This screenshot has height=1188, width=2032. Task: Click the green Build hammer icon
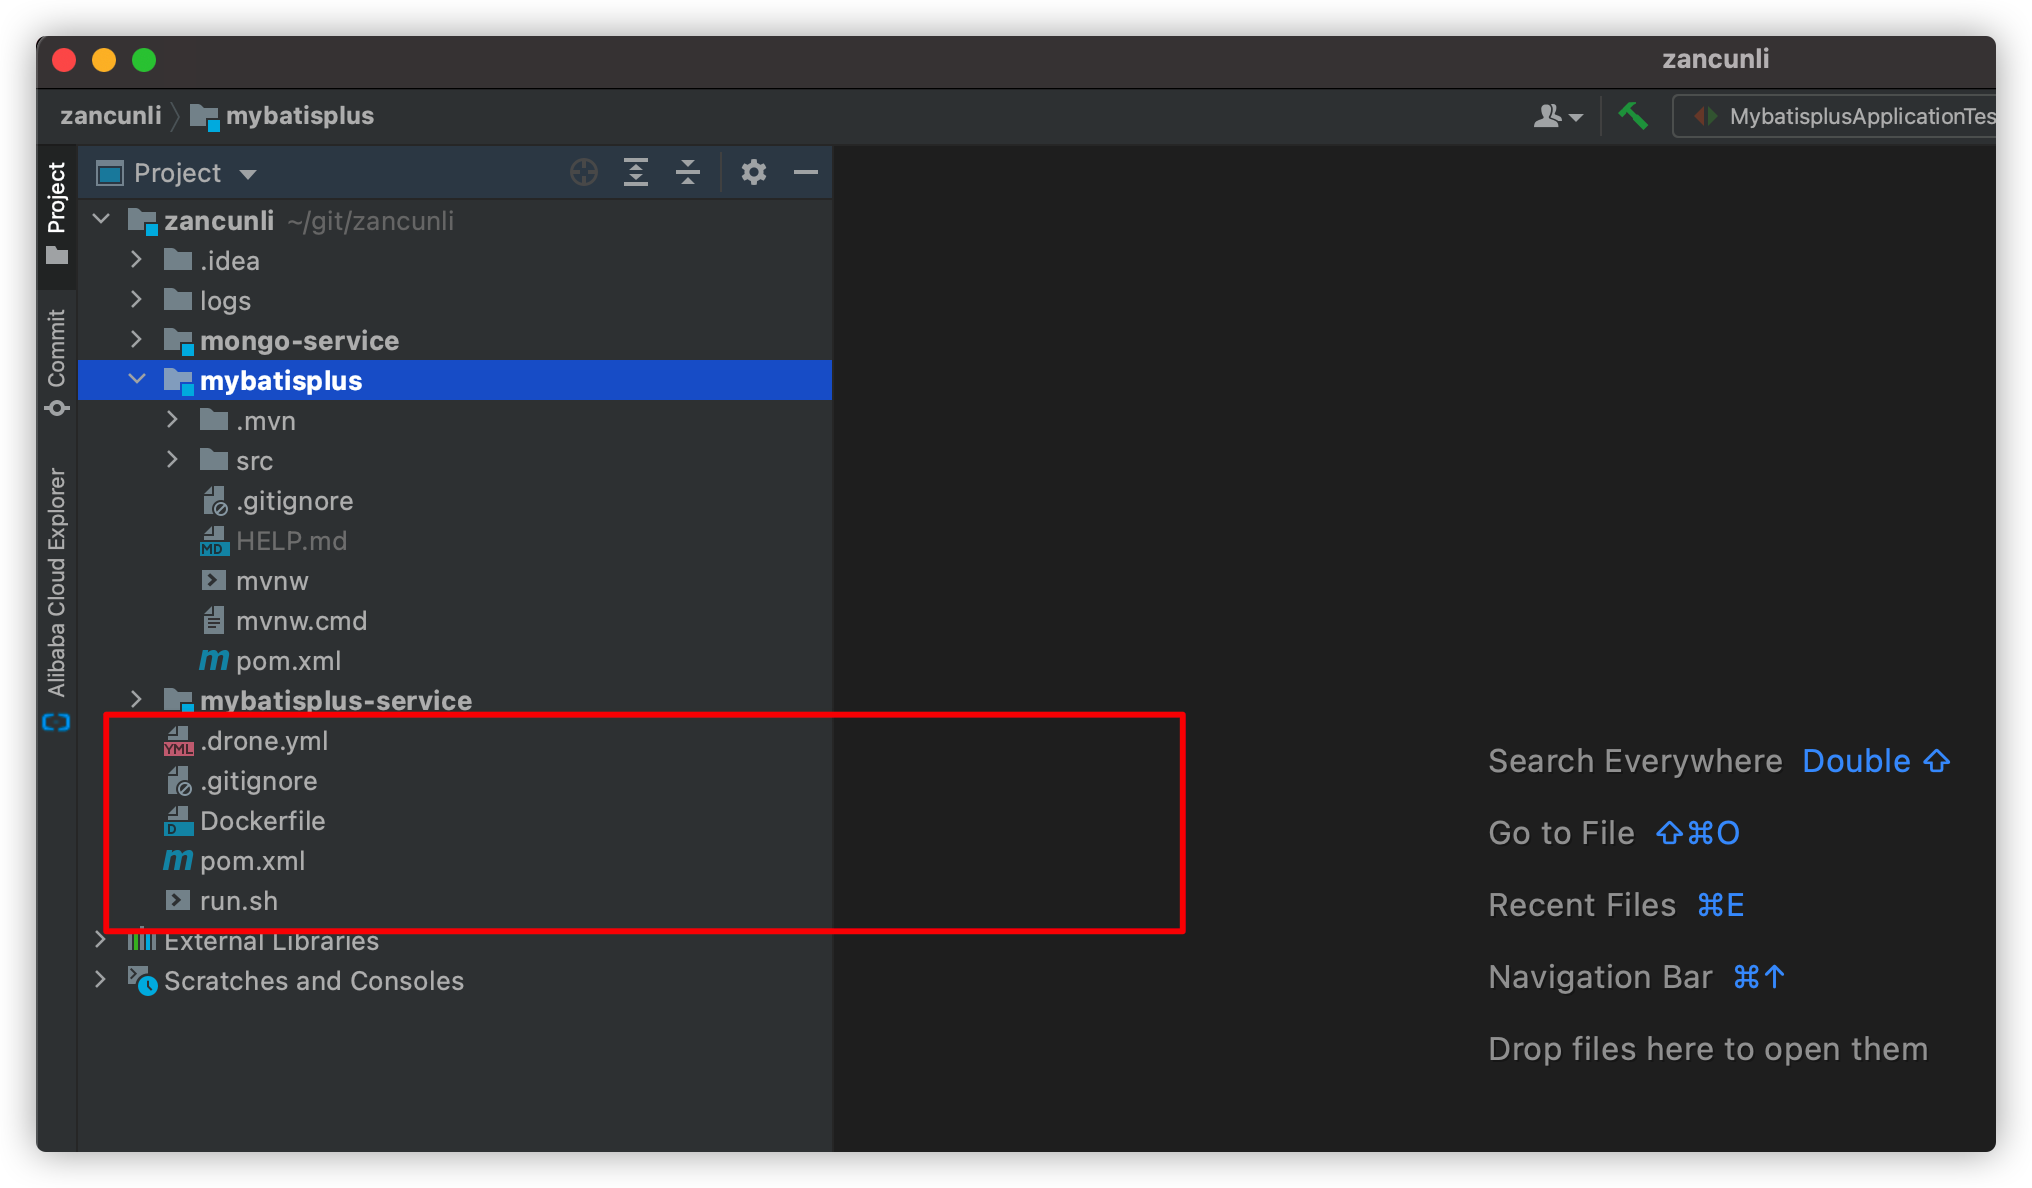click(1633, 116)
